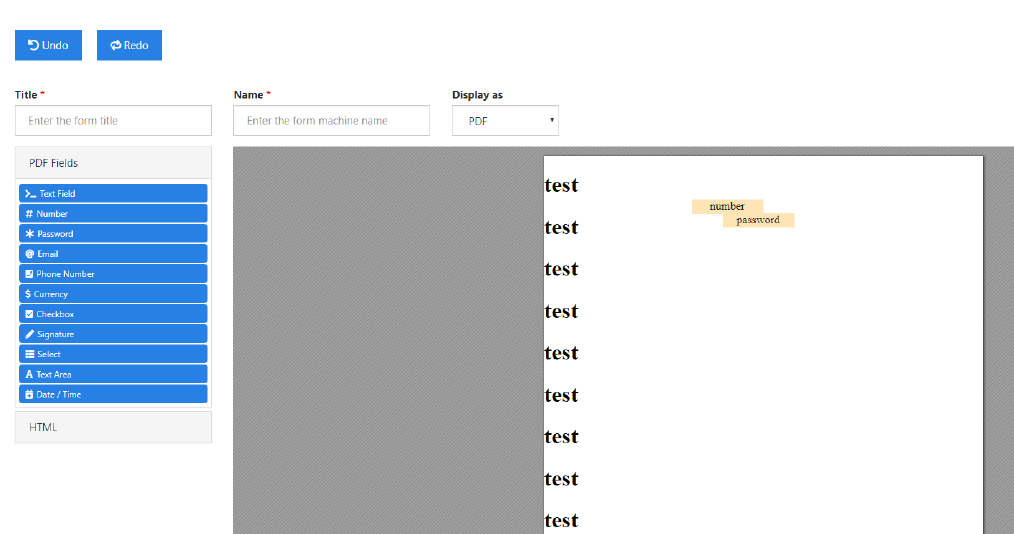This screenshot has width=1014, height=534.
Task: Select the Text Area component
Action: tap(113, 374)
